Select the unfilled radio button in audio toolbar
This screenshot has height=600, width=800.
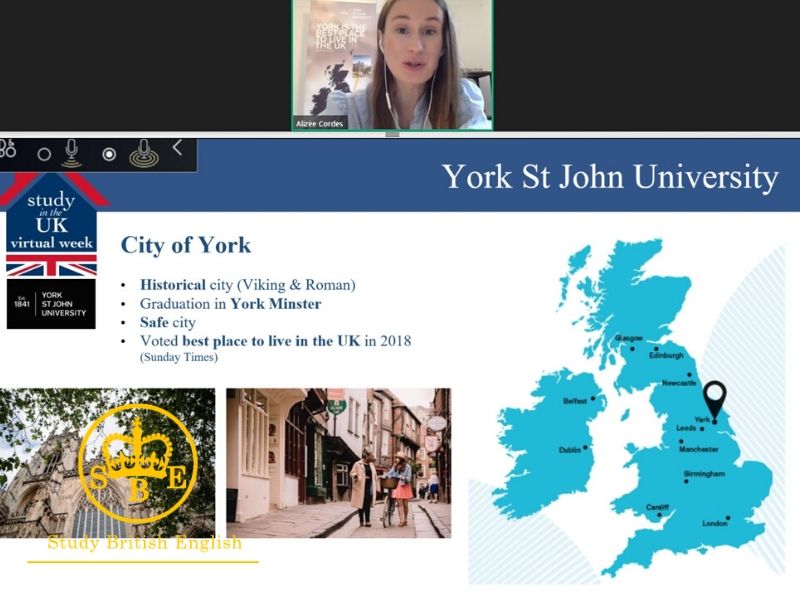tap(43, 155)
